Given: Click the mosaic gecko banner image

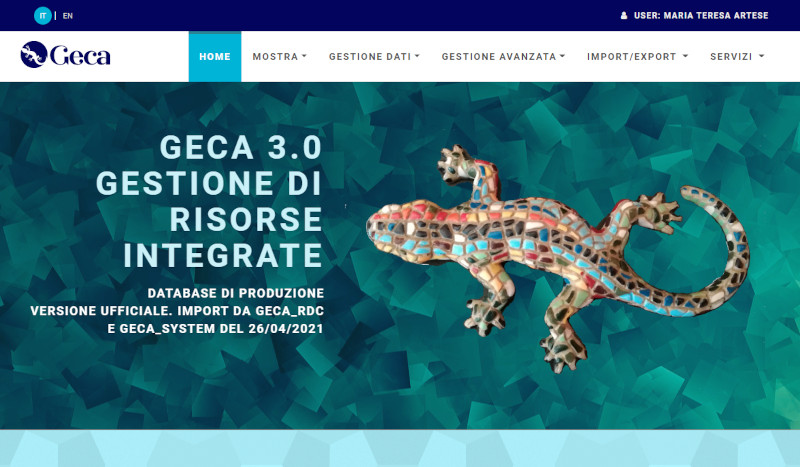Looking at the screenshot, I should click(557, 259).
